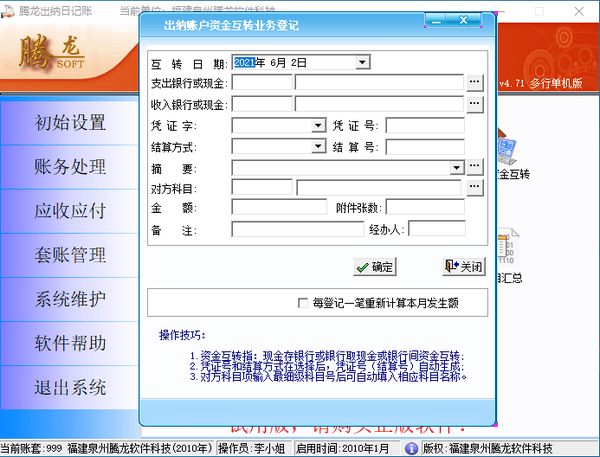Select 账务处理 from the sidebar menu

70,167
